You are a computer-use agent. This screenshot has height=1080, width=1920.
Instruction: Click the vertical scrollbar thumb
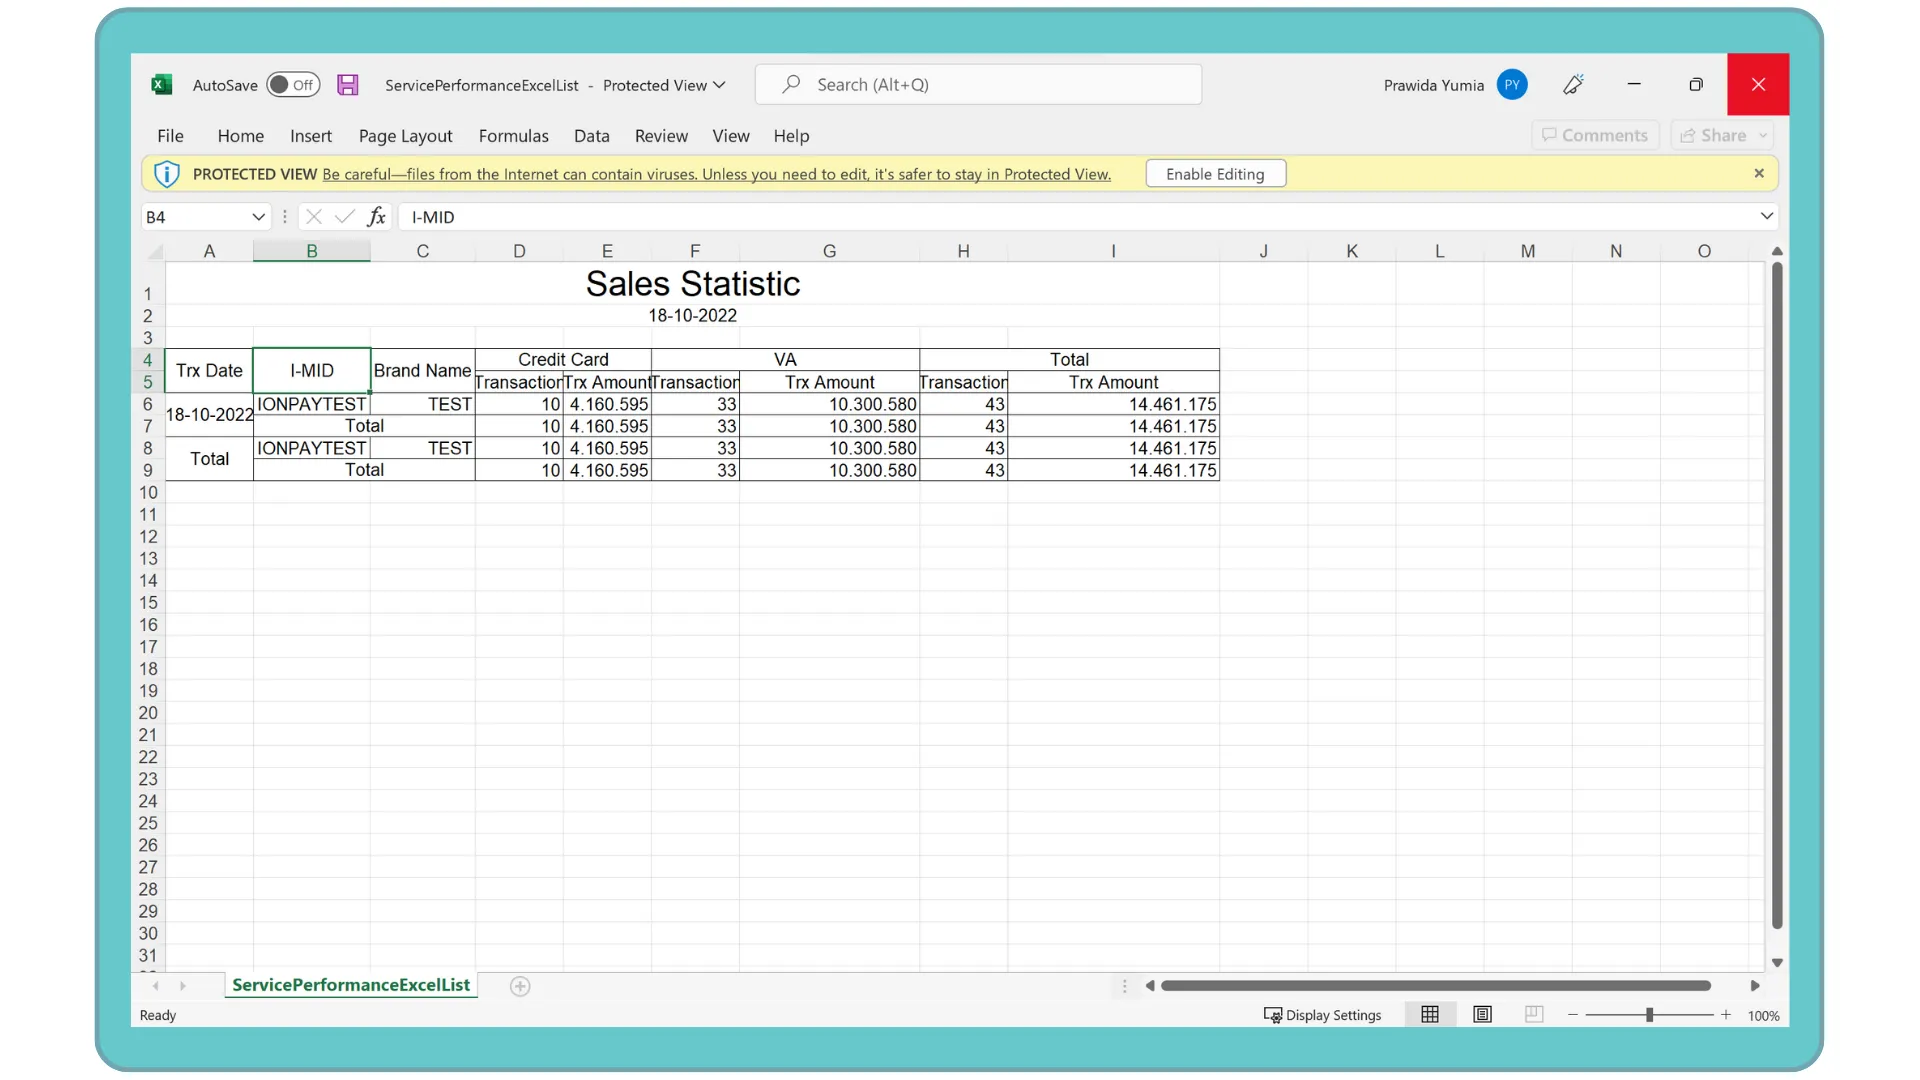click(1777, 596)
